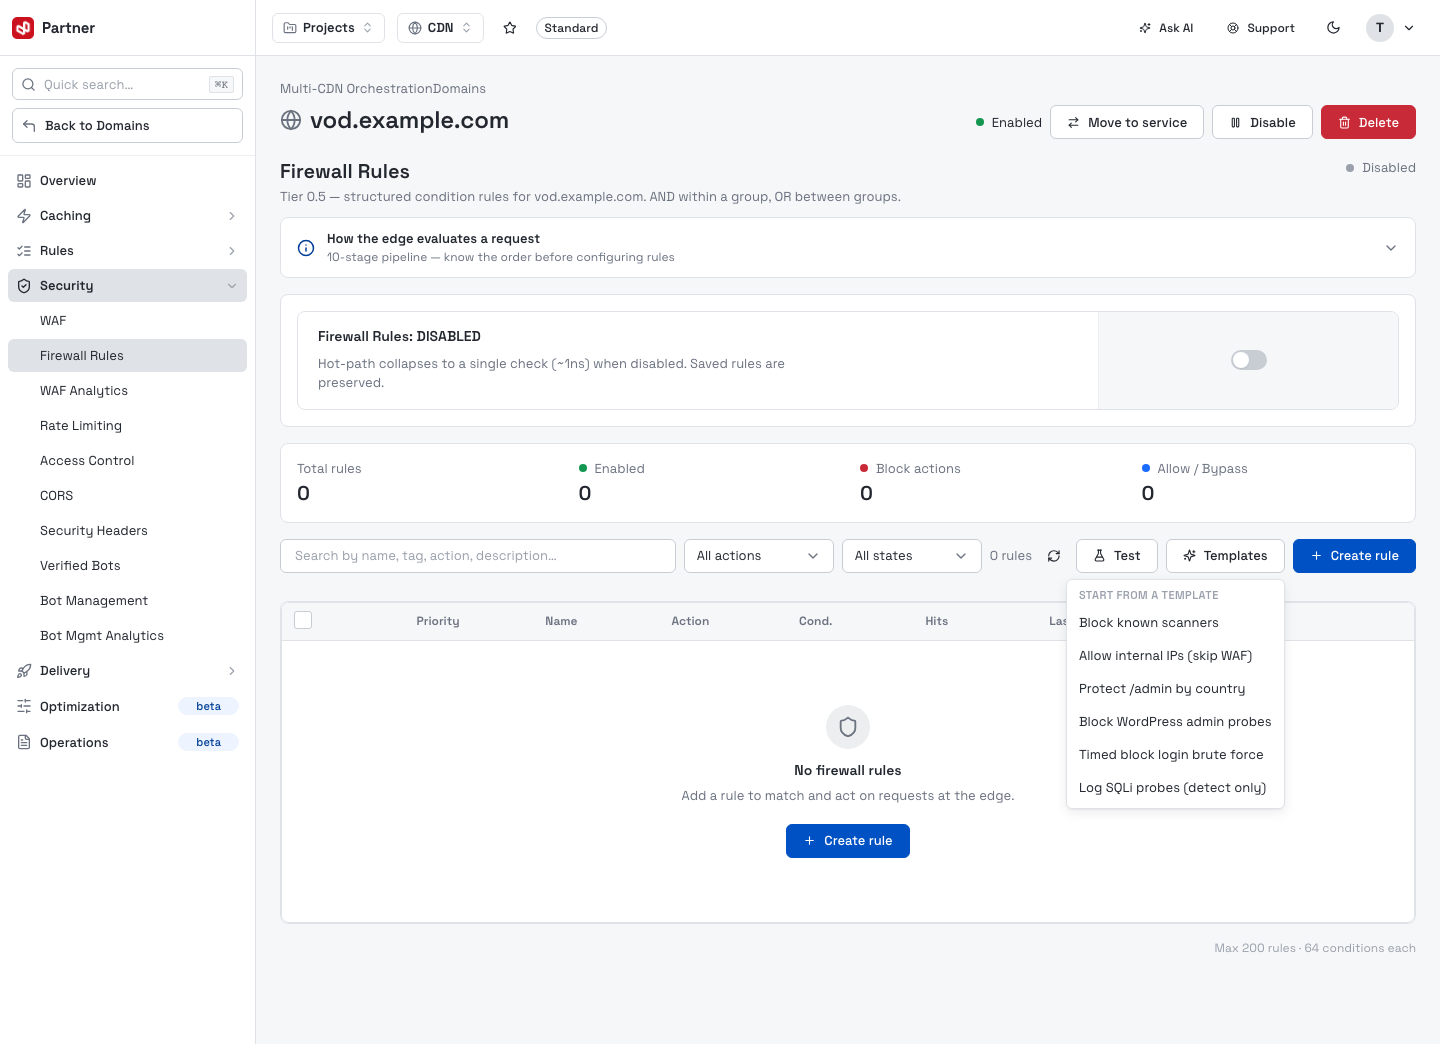Click the red Delete button
This screenshot has height=1044, width=1440.
click(1368, 122)
